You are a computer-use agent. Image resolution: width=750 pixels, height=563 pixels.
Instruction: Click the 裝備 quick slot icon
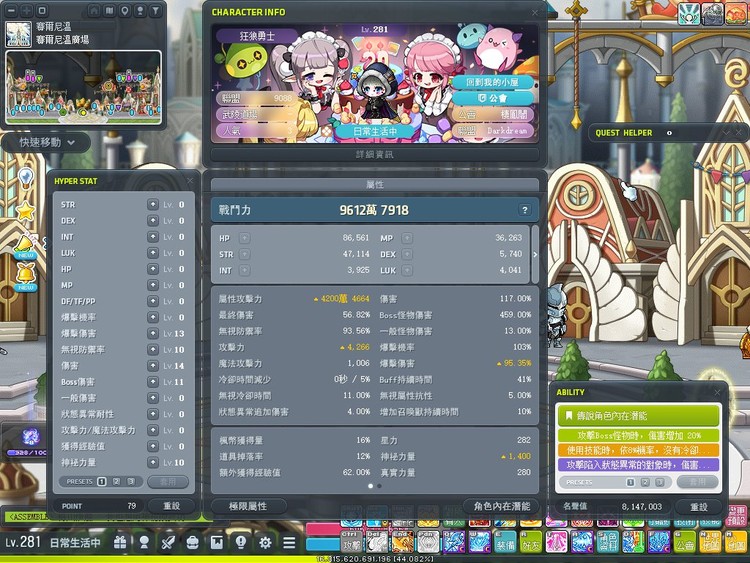(x=505, y=541)
